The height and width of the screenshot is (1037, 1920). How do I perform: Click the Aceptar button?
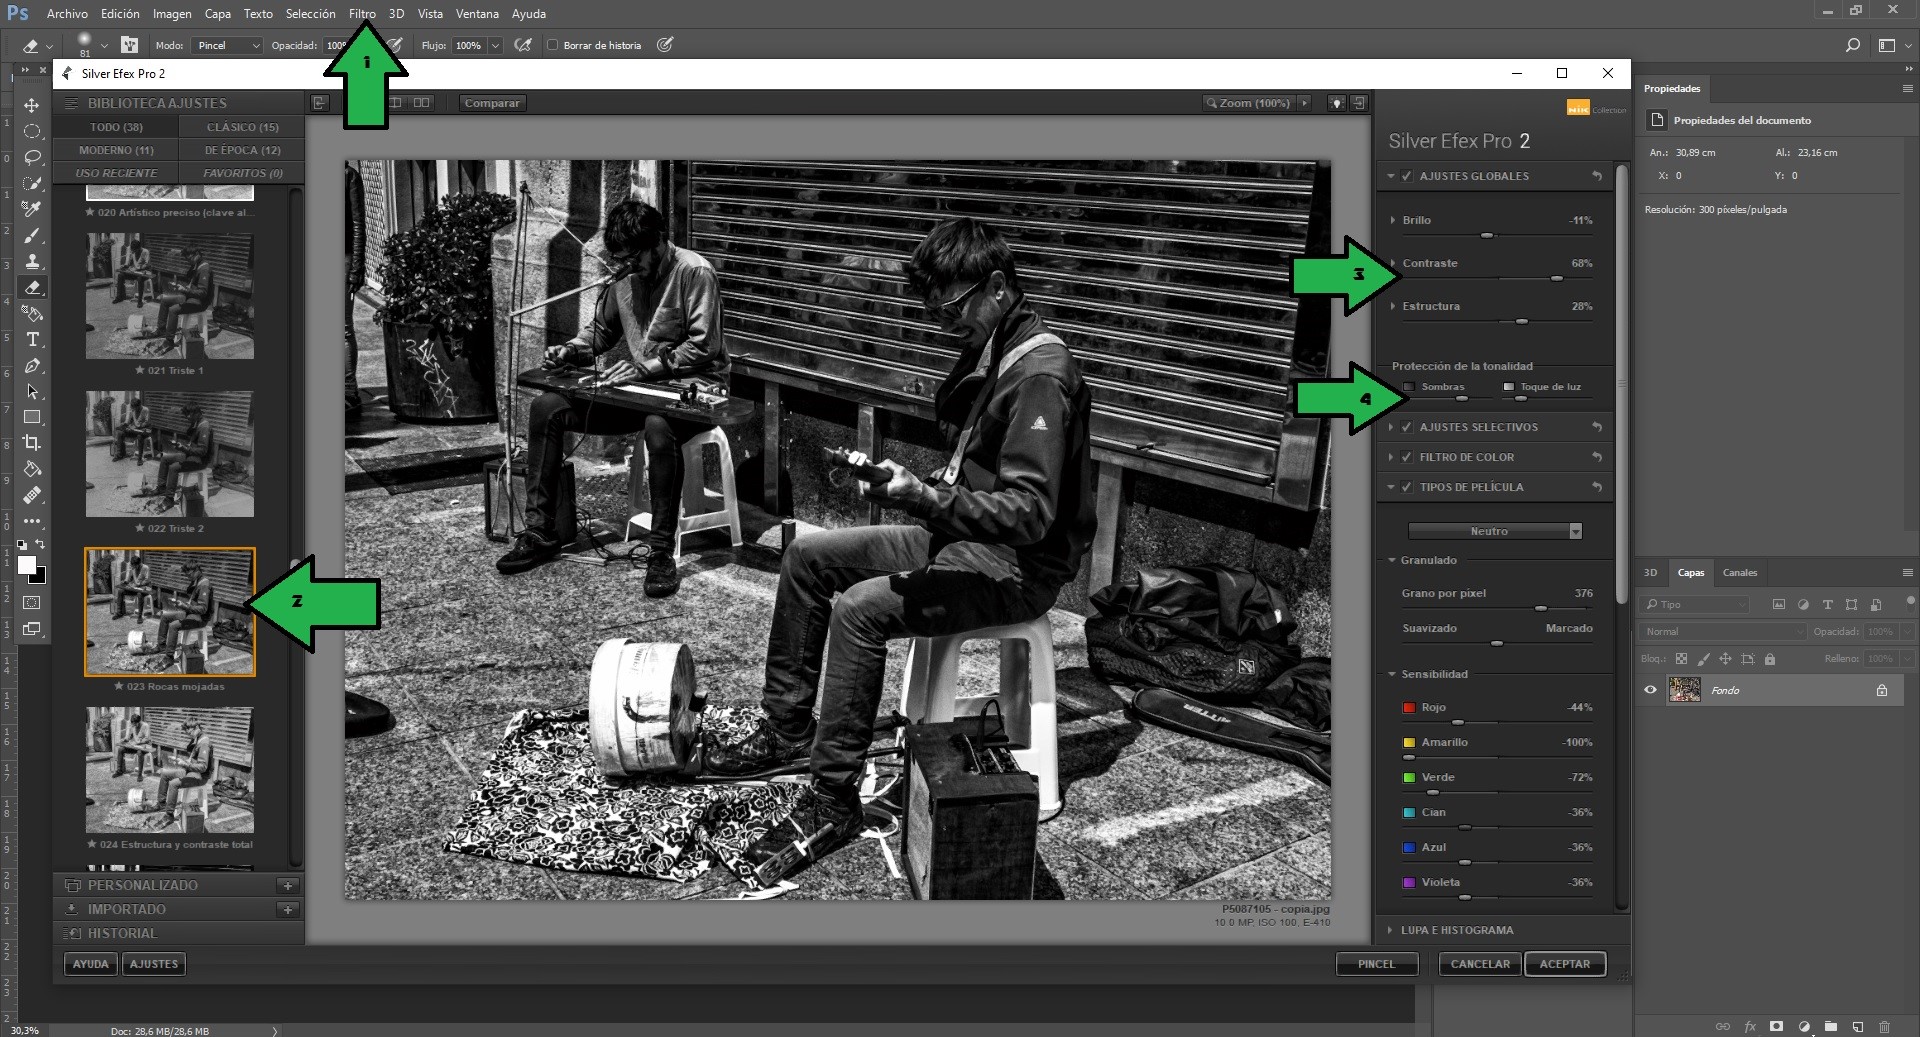point(1565,964)
